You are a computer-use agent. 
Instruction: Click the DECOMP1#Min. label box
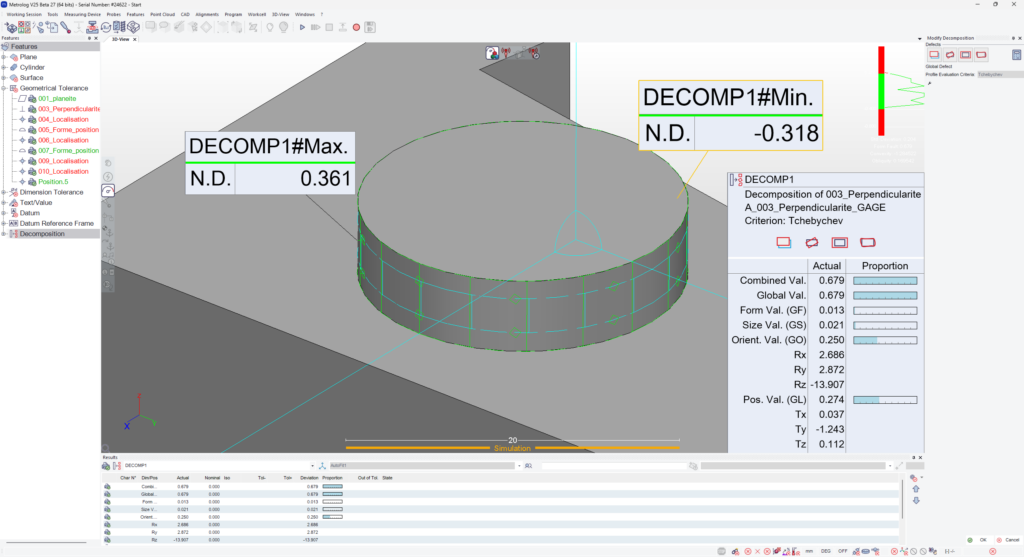pyautogui.click(x=730, y=116)
